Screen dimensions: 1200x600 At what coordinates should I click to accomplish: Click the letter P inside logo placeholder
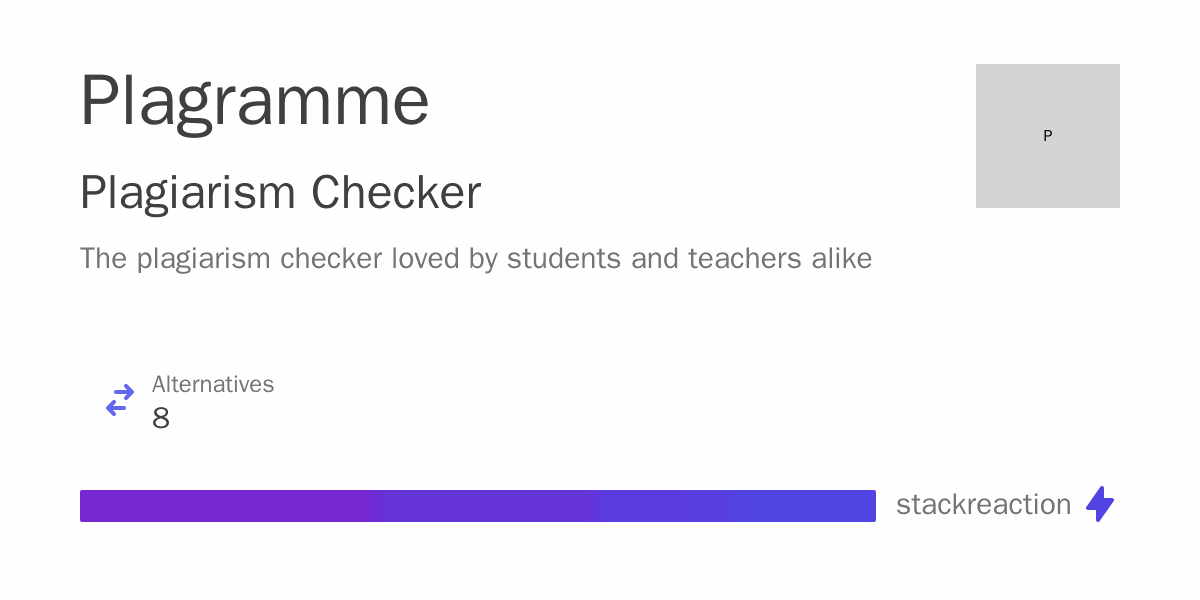click(1048, 136)
